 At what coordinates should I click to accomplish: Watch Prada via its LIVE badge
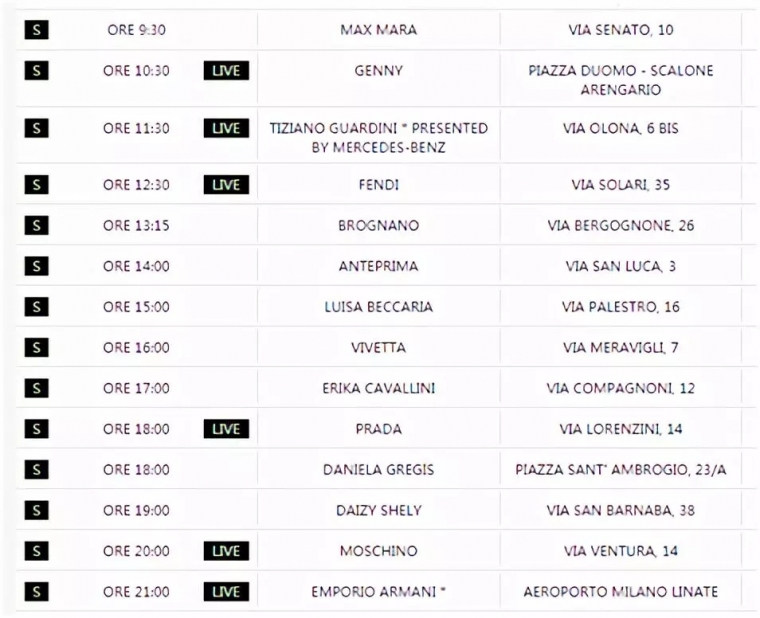click(x=226, y=429)
